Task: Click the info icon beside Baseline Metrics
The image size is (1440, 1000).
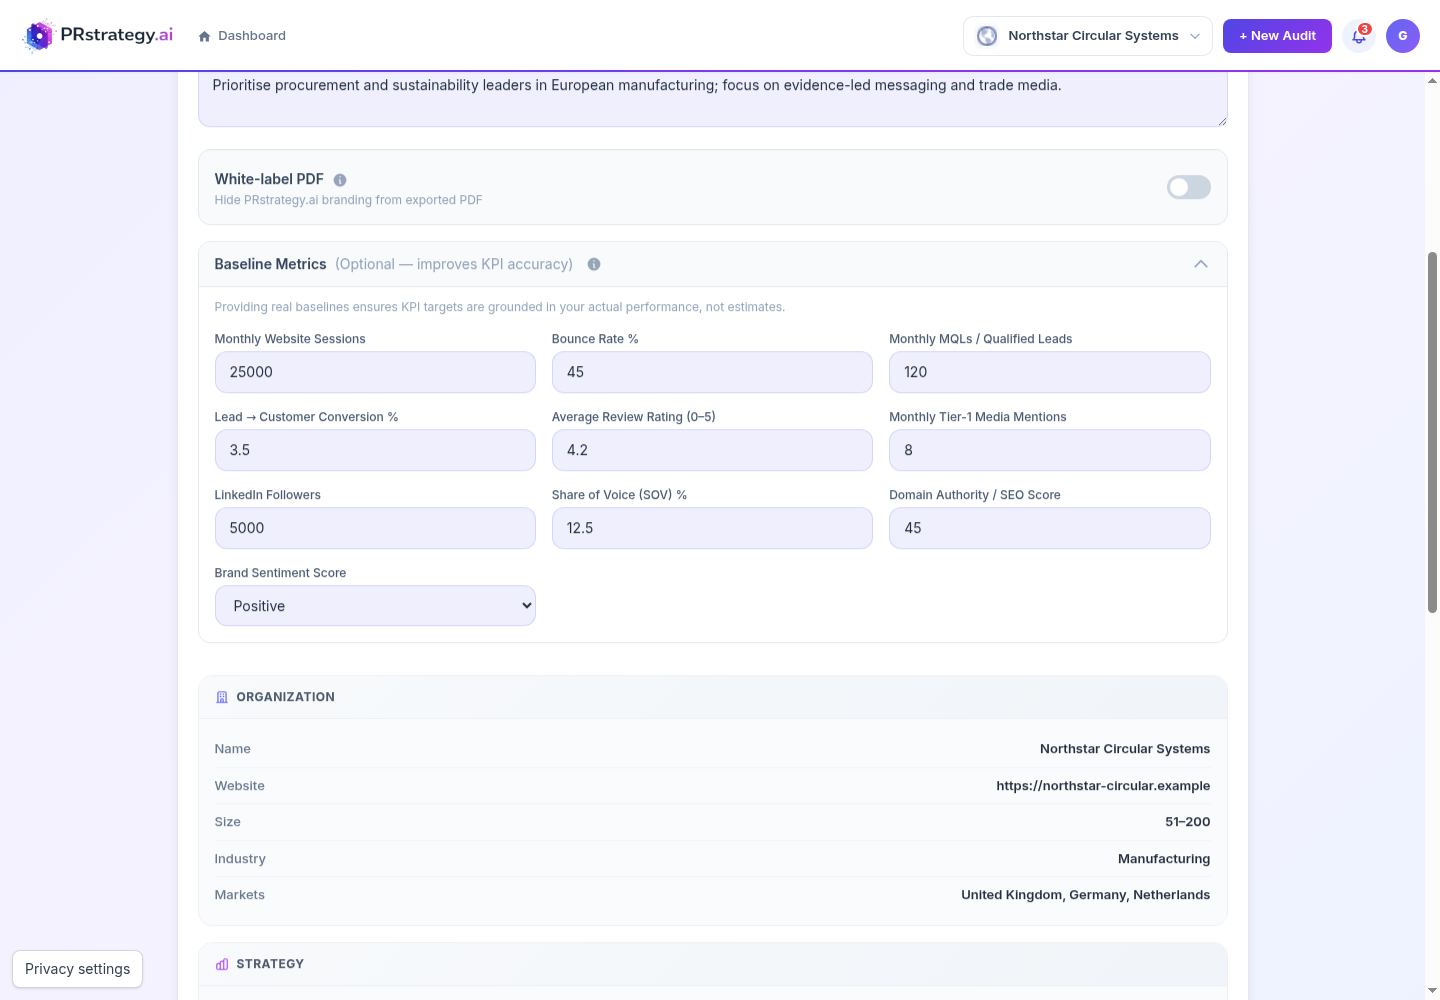Action: coord(594,264)
